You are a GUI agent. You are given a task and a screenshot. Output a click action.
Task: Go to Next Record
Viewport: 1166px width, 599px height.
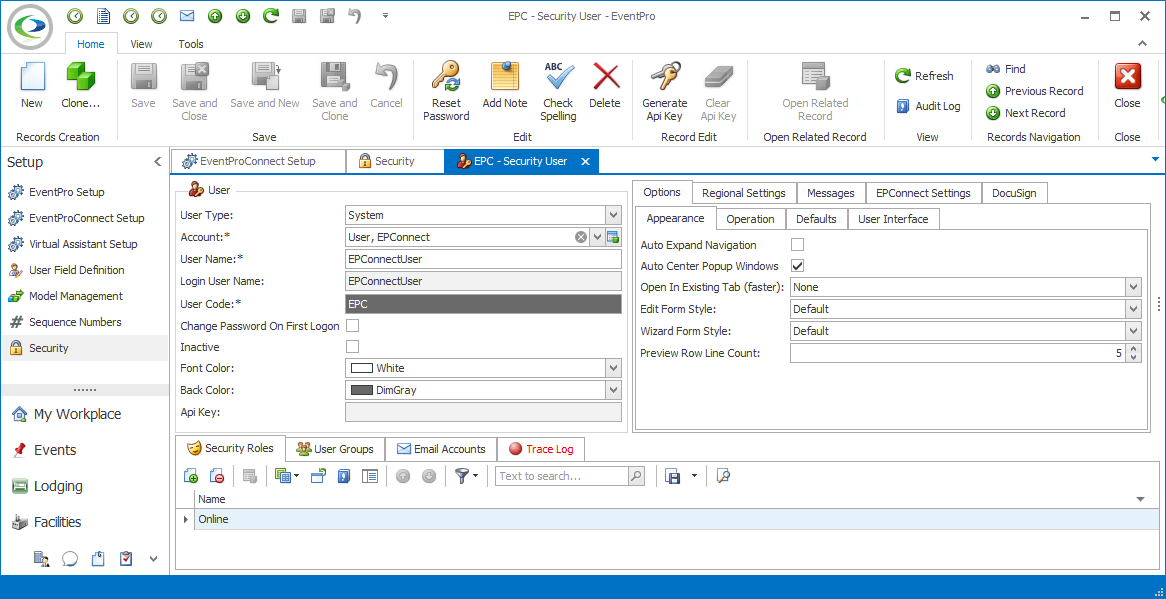[x=1025, y=113]
